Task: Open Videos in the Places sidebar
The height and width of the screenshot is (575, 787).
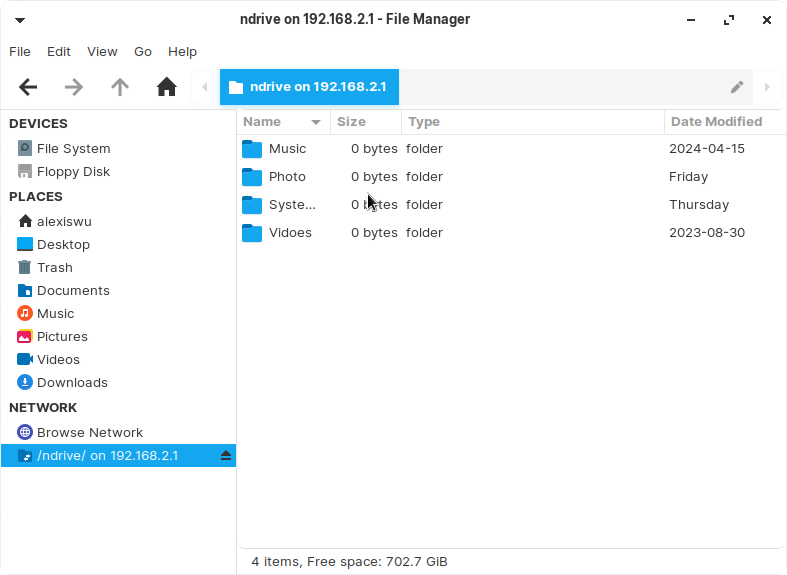Action: click(118, 360)
